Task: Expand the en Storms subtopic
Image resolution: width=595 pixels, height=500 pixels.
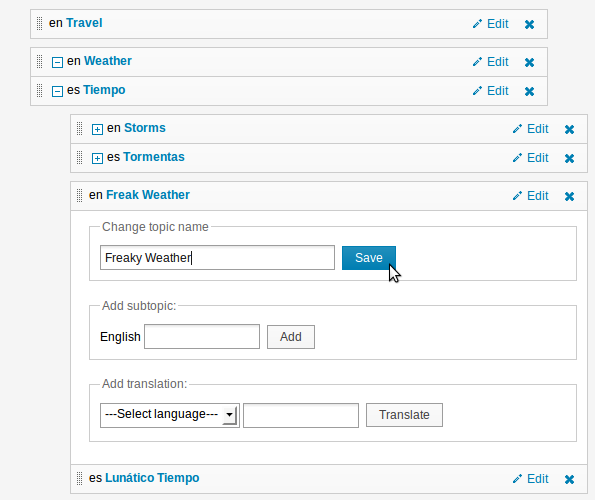Action: [x=97, y=129]
